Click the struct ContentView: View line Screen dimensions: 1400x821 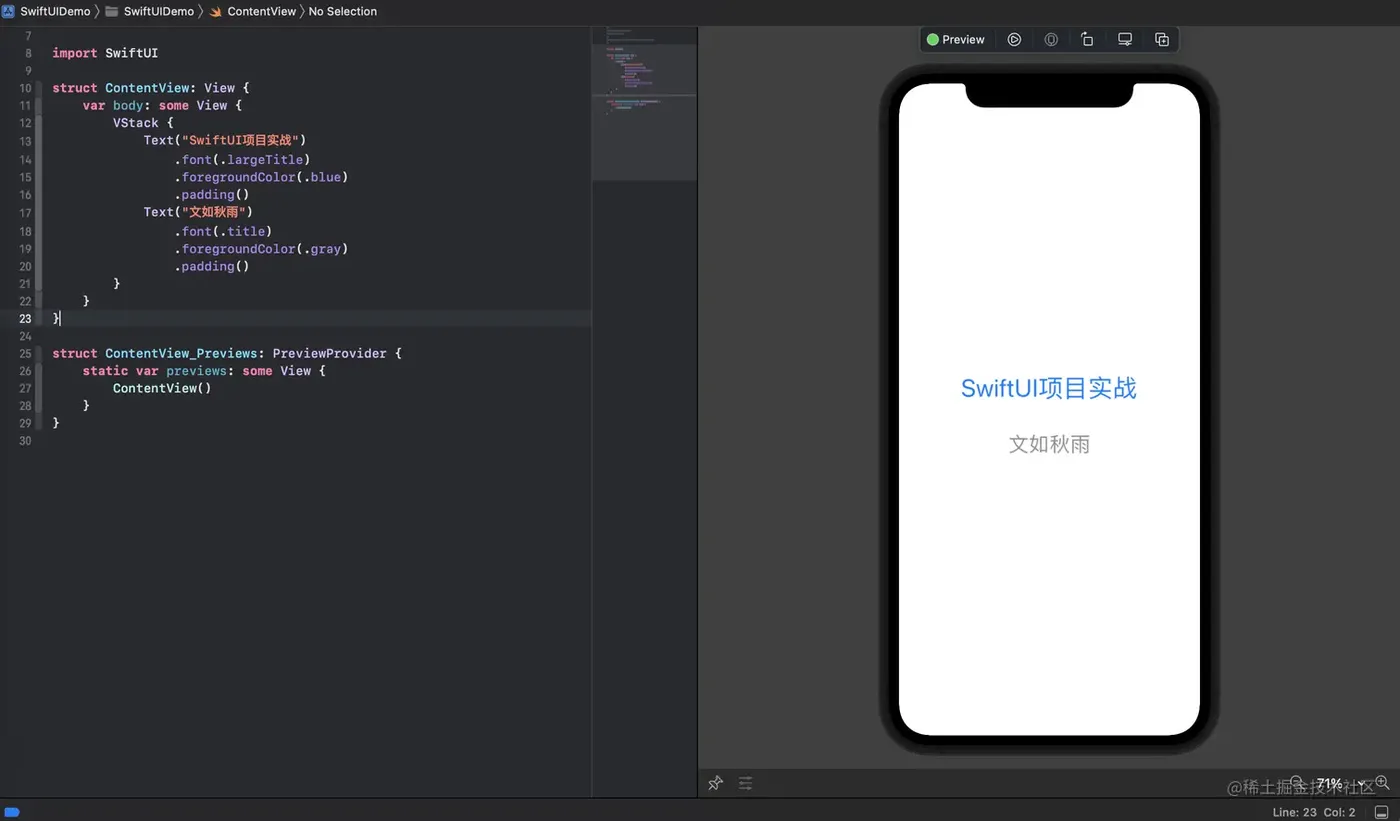click(x=150, y=88)
